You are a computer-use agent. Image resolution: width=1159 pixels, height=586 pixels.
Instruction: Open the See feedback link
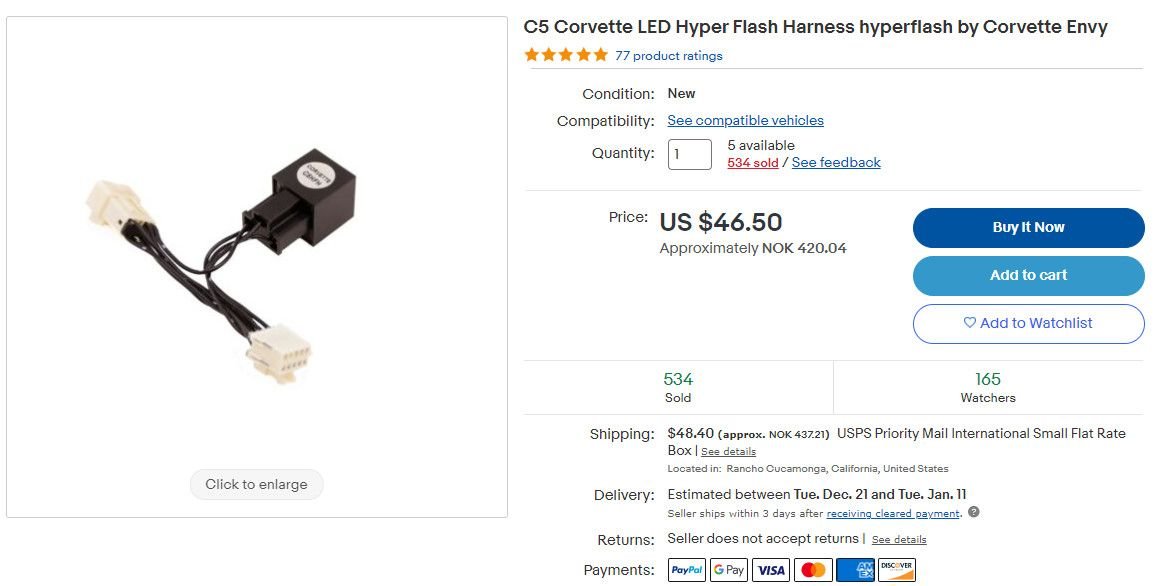836,163
